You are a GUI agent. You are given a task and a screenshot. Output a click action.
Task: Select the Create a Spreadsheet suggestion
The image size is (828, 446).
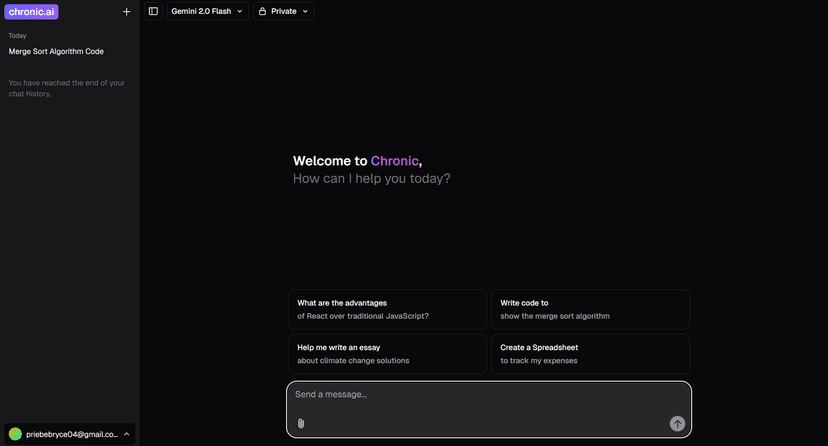pyautogui.click(x=590, y=354)
